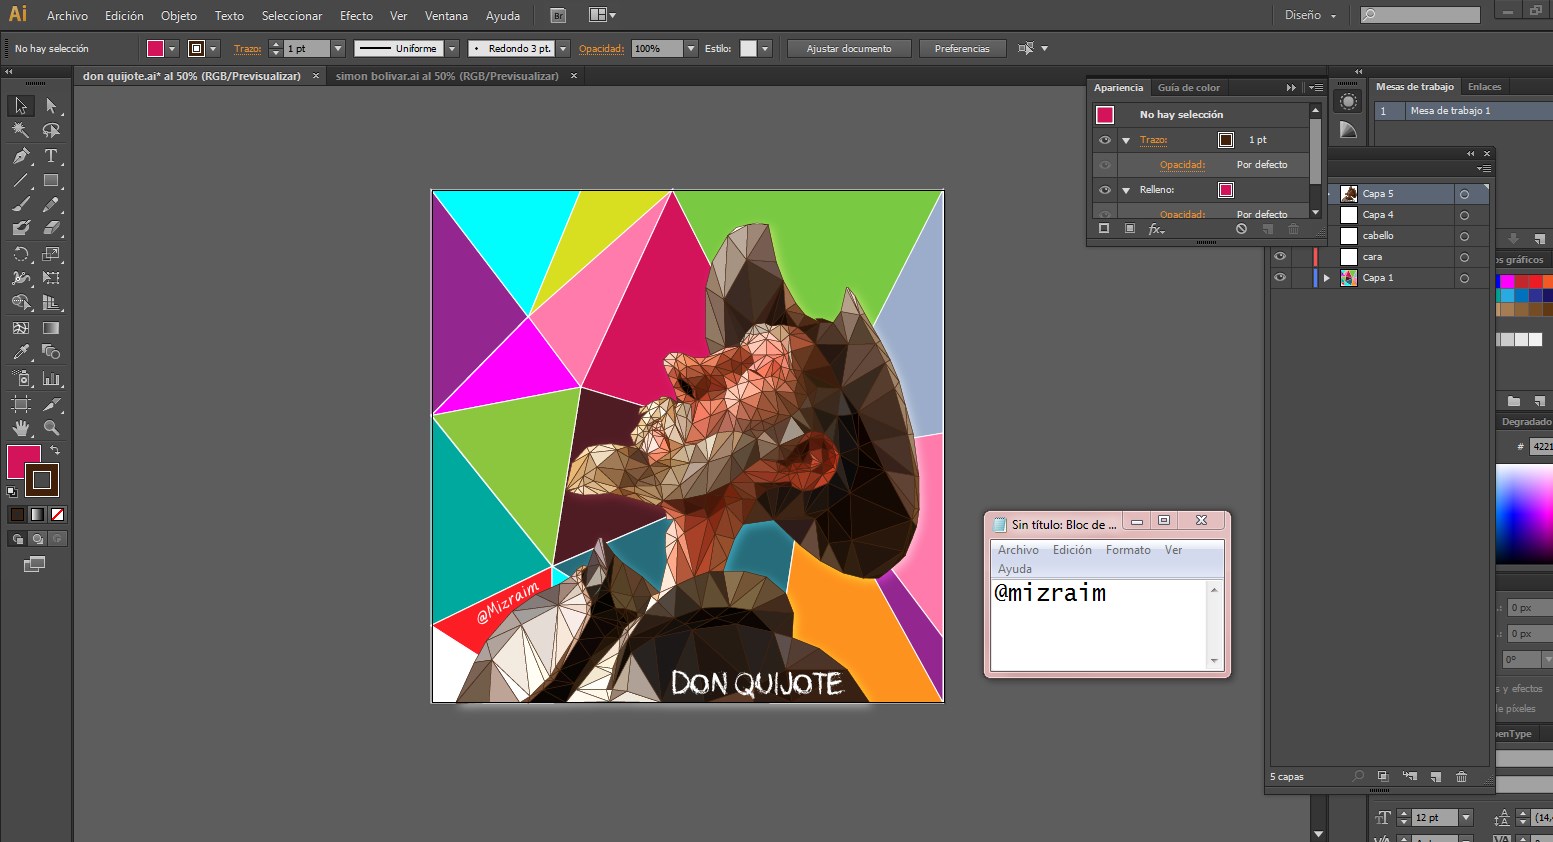
Task: Select the Magic Wand tool
Action: (x=20, y=130)
